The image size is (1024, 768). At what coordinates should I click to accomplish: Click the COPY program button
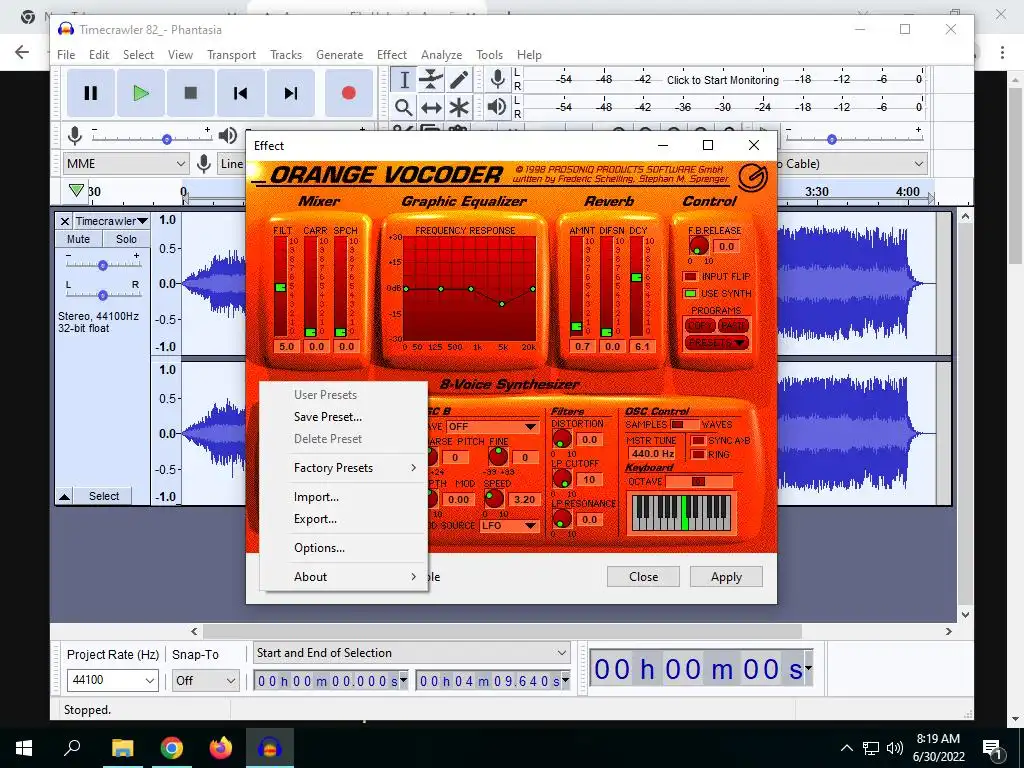(x=700, y=325)
